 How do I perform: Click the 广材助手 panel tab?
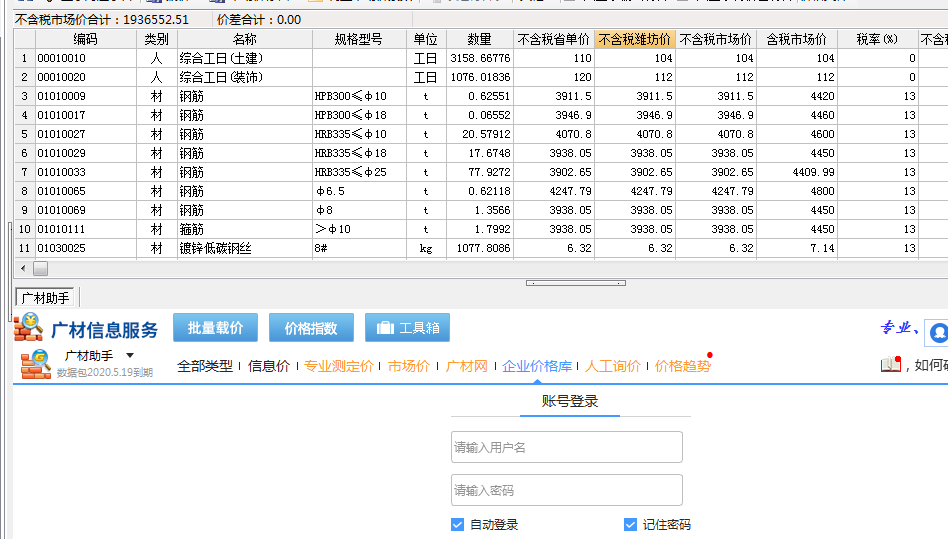point(45,298)
